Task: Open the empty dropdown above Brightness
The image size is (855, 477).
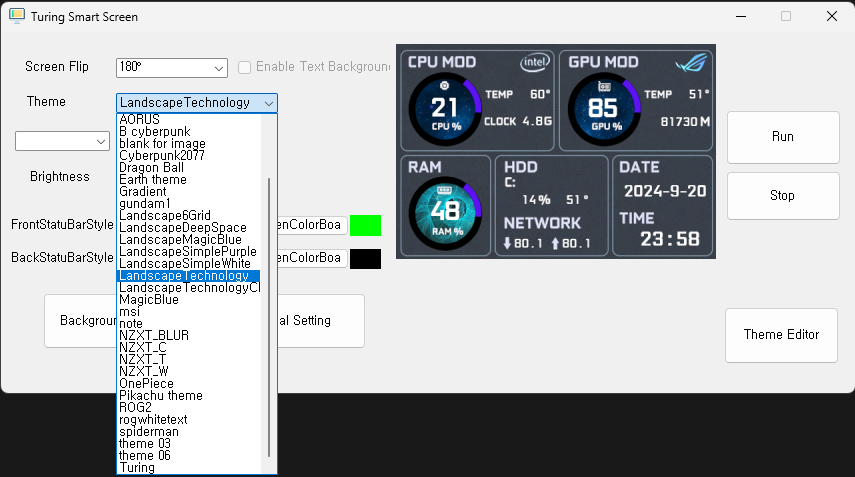Action: click(x=62, y=141)
